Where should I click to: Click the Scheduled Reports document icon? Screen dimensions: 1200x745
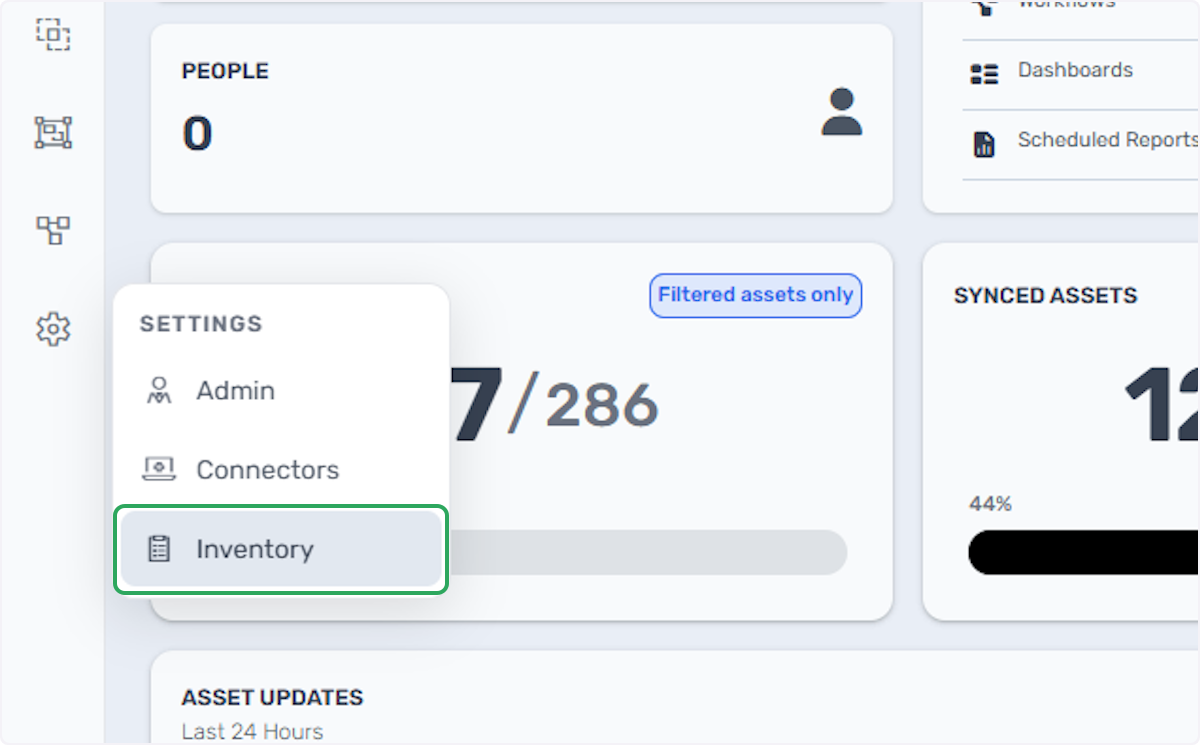point(984,144)
